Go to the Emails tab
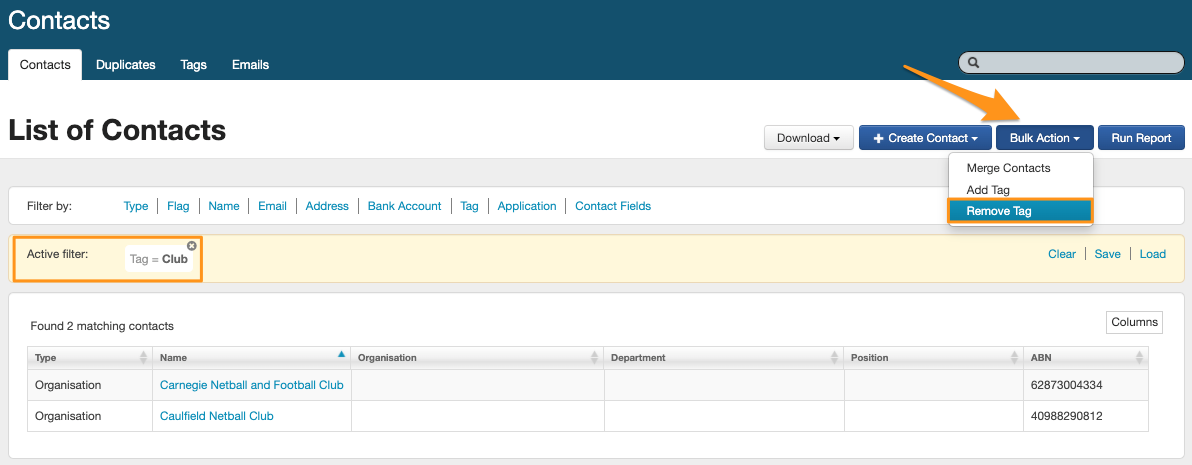The image size is (1192, 465). pos(250,65)
